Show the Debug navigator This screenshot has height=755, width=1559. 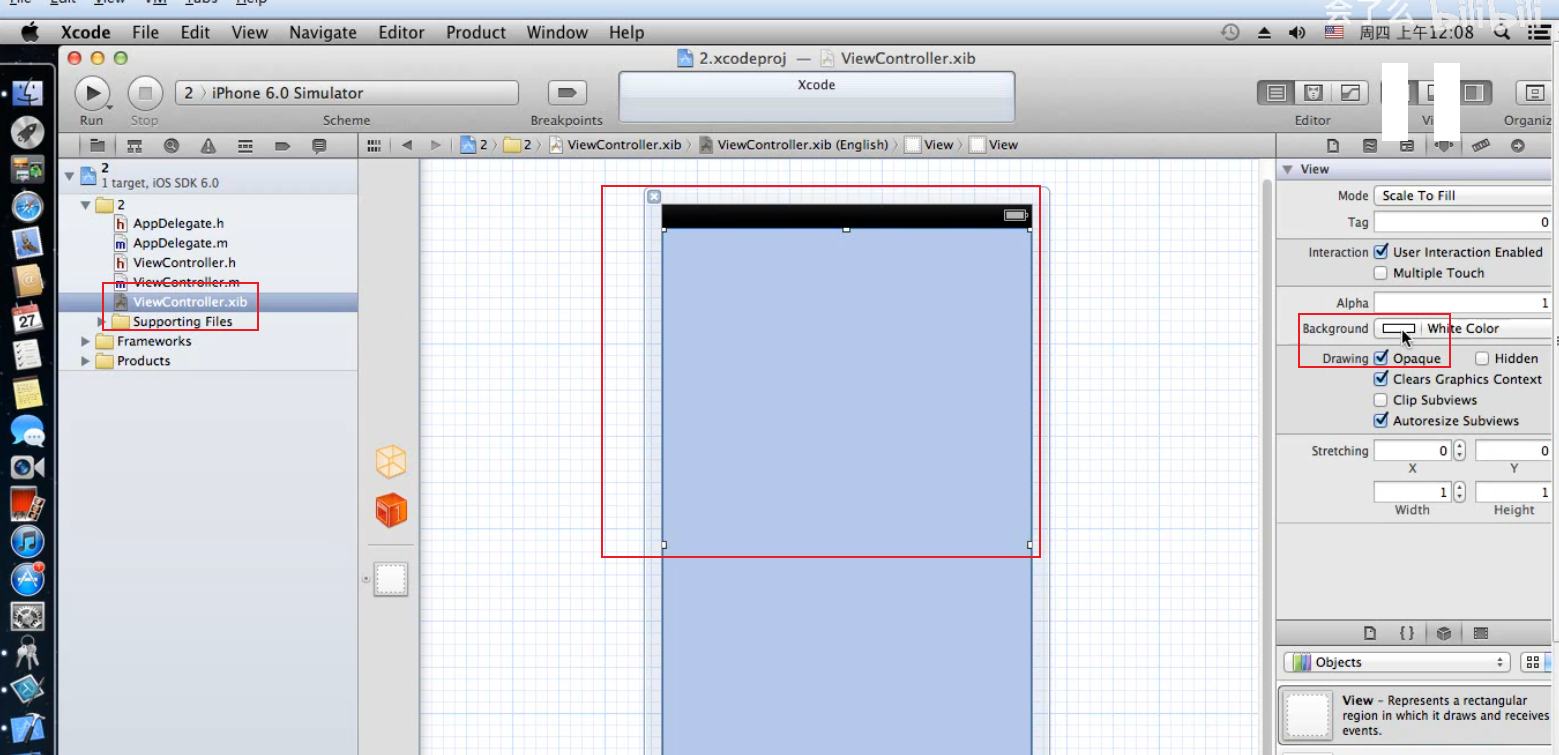coord(245,145)
